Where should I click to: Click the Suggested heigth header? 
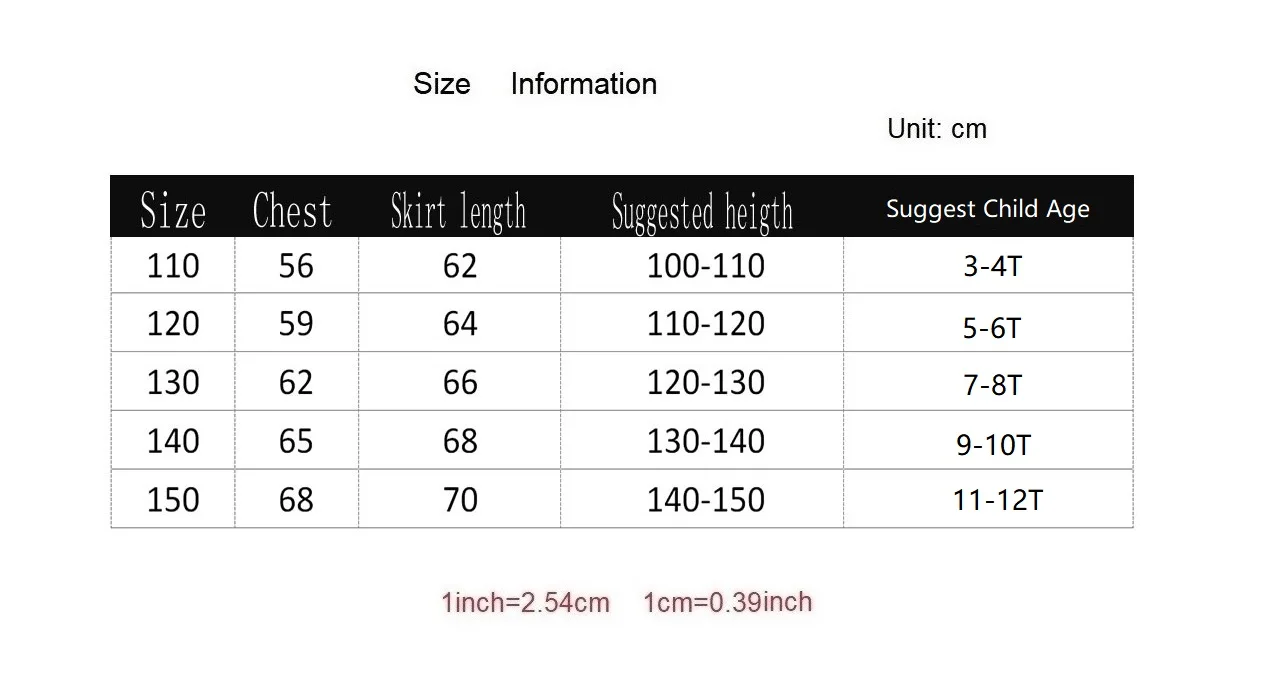pos(702,212)
